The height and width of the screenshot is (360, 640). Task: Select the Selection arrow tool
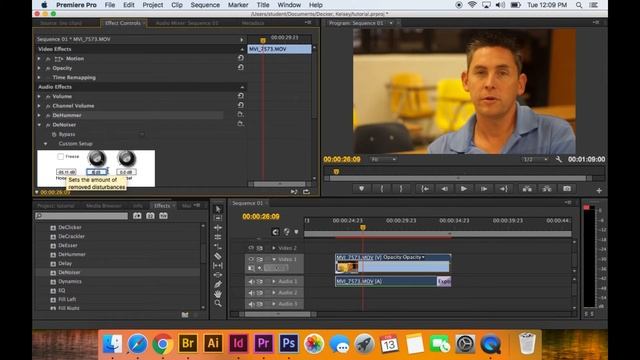coord(218,209)
